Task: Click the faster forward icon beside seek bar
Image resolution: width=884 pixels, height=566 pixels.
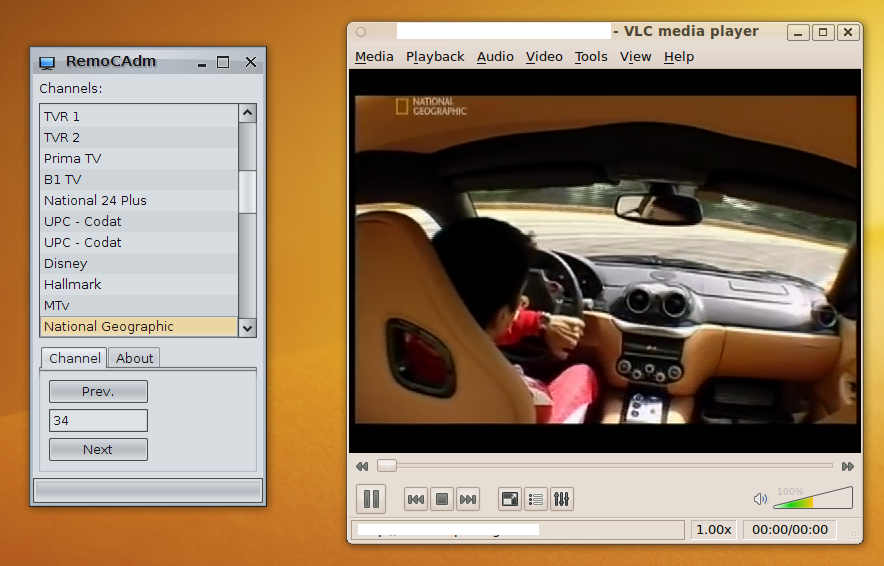Action: pyautogui.click(x=847, y=466)
